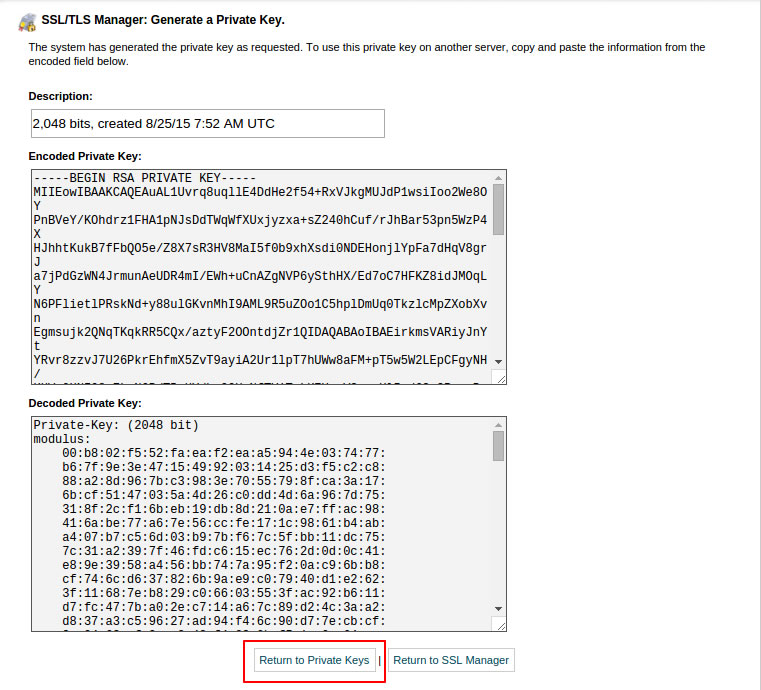
Task: Click scrollbar thumb in Decoded Private Key box
Action: [x=498, y=446]
